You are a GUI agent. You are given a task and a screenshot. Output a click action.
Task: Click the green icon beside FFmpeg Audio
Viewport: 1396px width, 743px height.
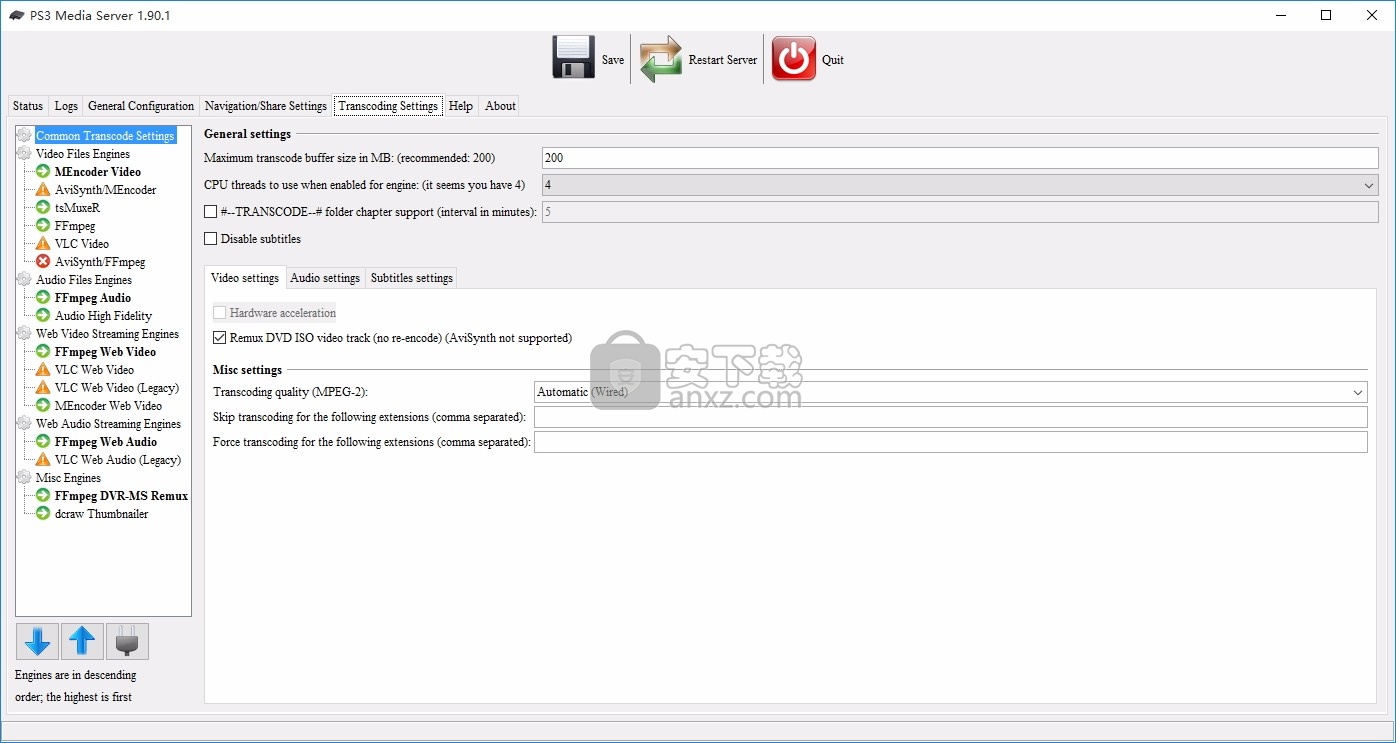point(43,298)
